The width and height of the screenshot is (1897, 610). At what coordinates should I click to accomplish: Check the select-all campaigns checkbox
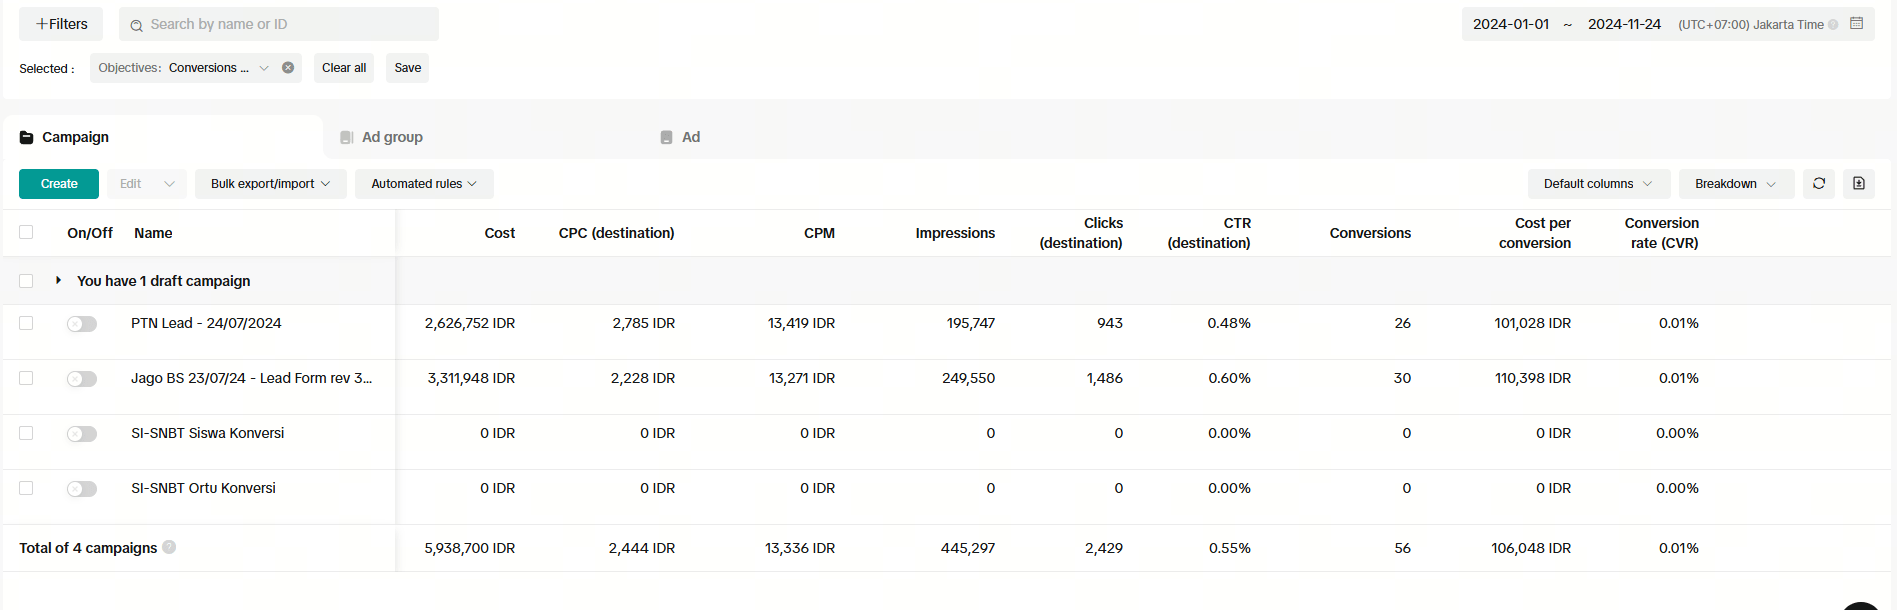click(26, 232)
